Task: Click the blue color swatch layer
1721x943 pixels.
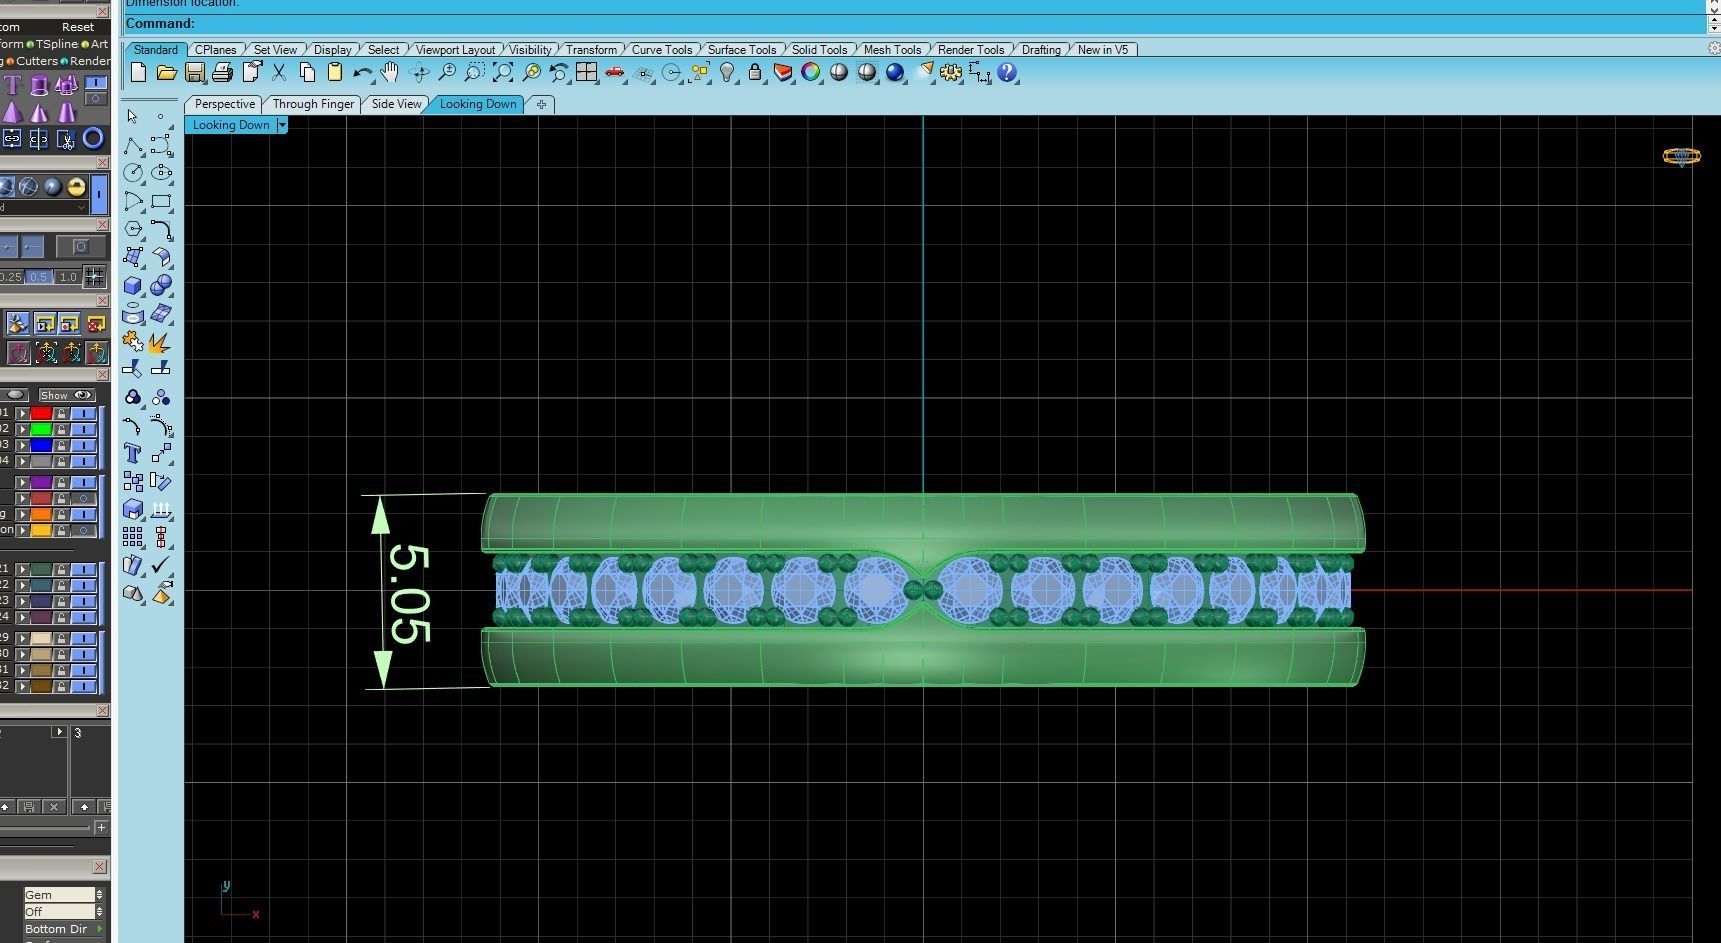Action: point(41,445)
